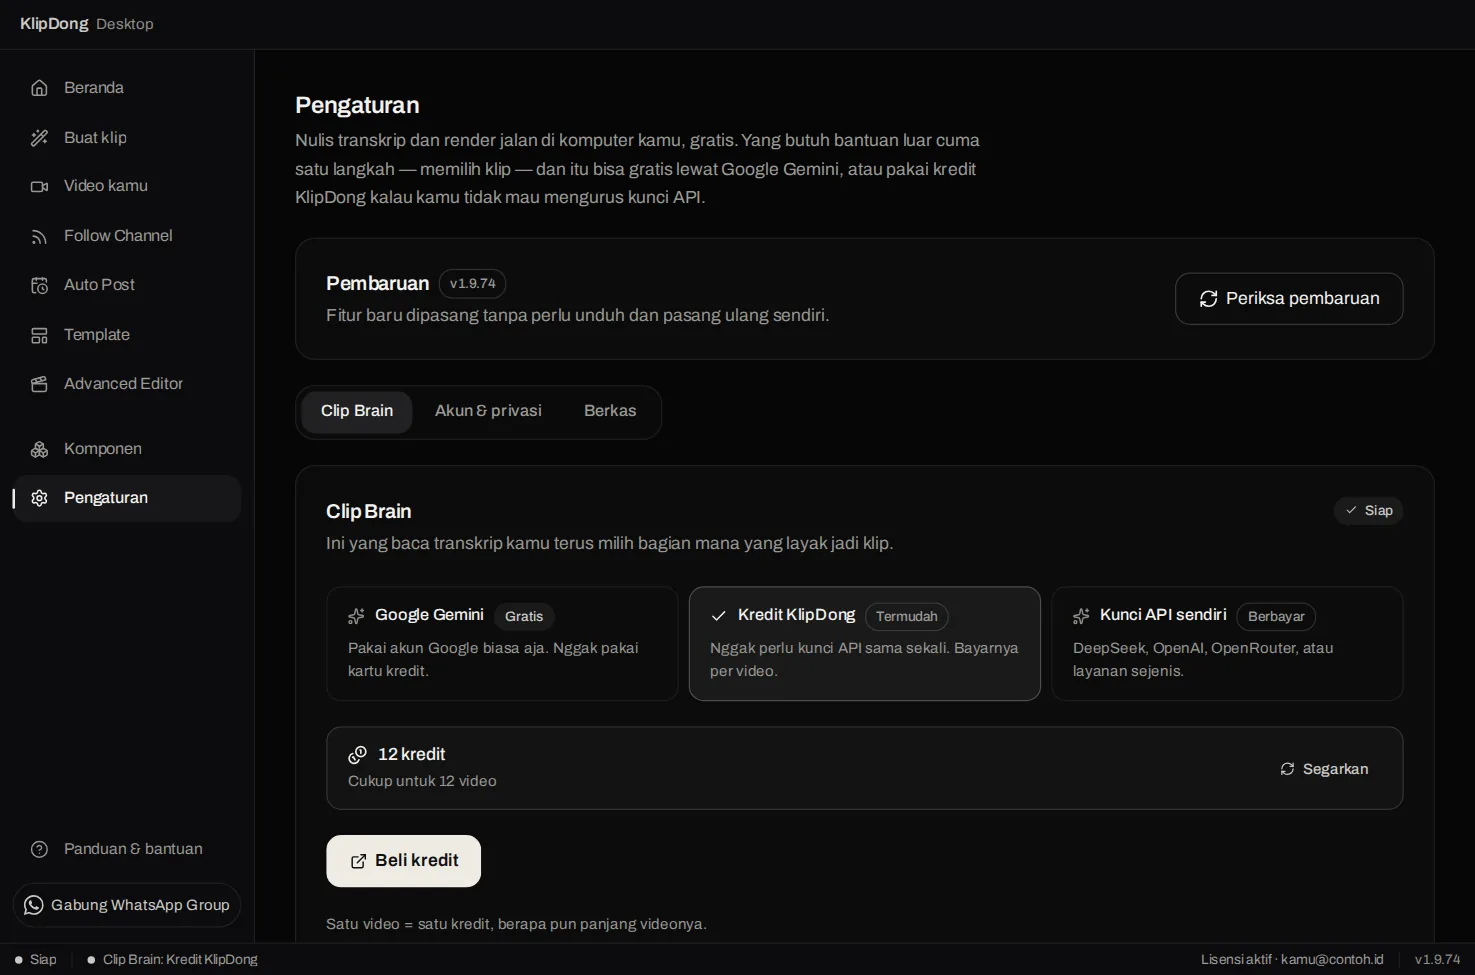This screenshot has width=1475, height=975.
Task: Refresh credits with Segarkan button
Action: tap(1324, 769)
